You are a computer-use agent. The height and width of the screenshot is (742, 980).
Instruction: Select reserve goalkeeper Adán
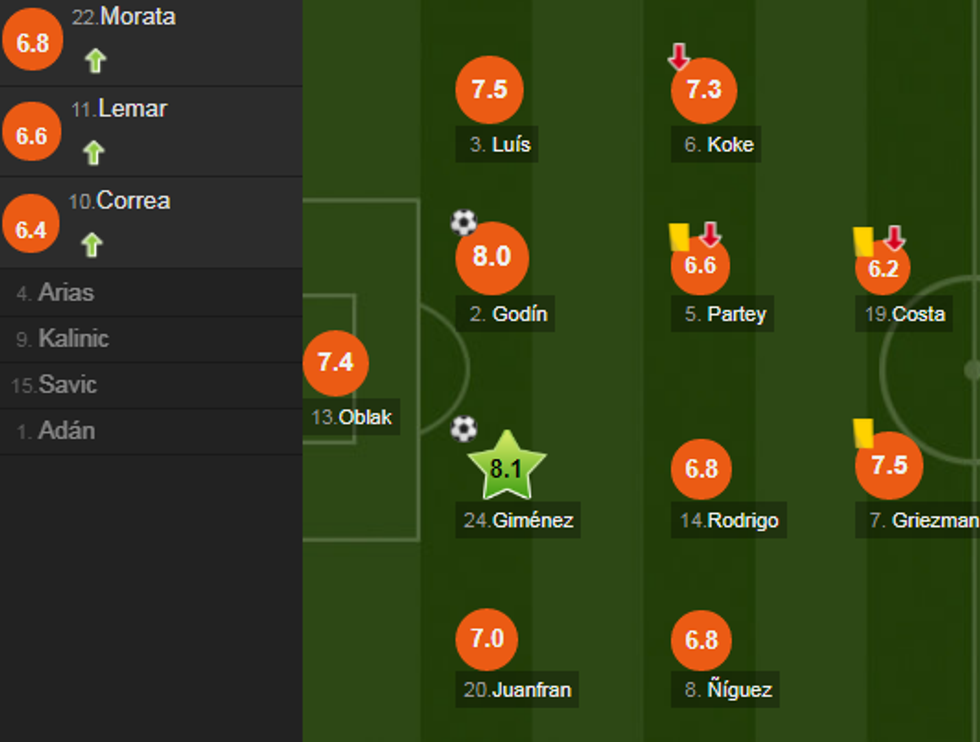coord(66,431)
